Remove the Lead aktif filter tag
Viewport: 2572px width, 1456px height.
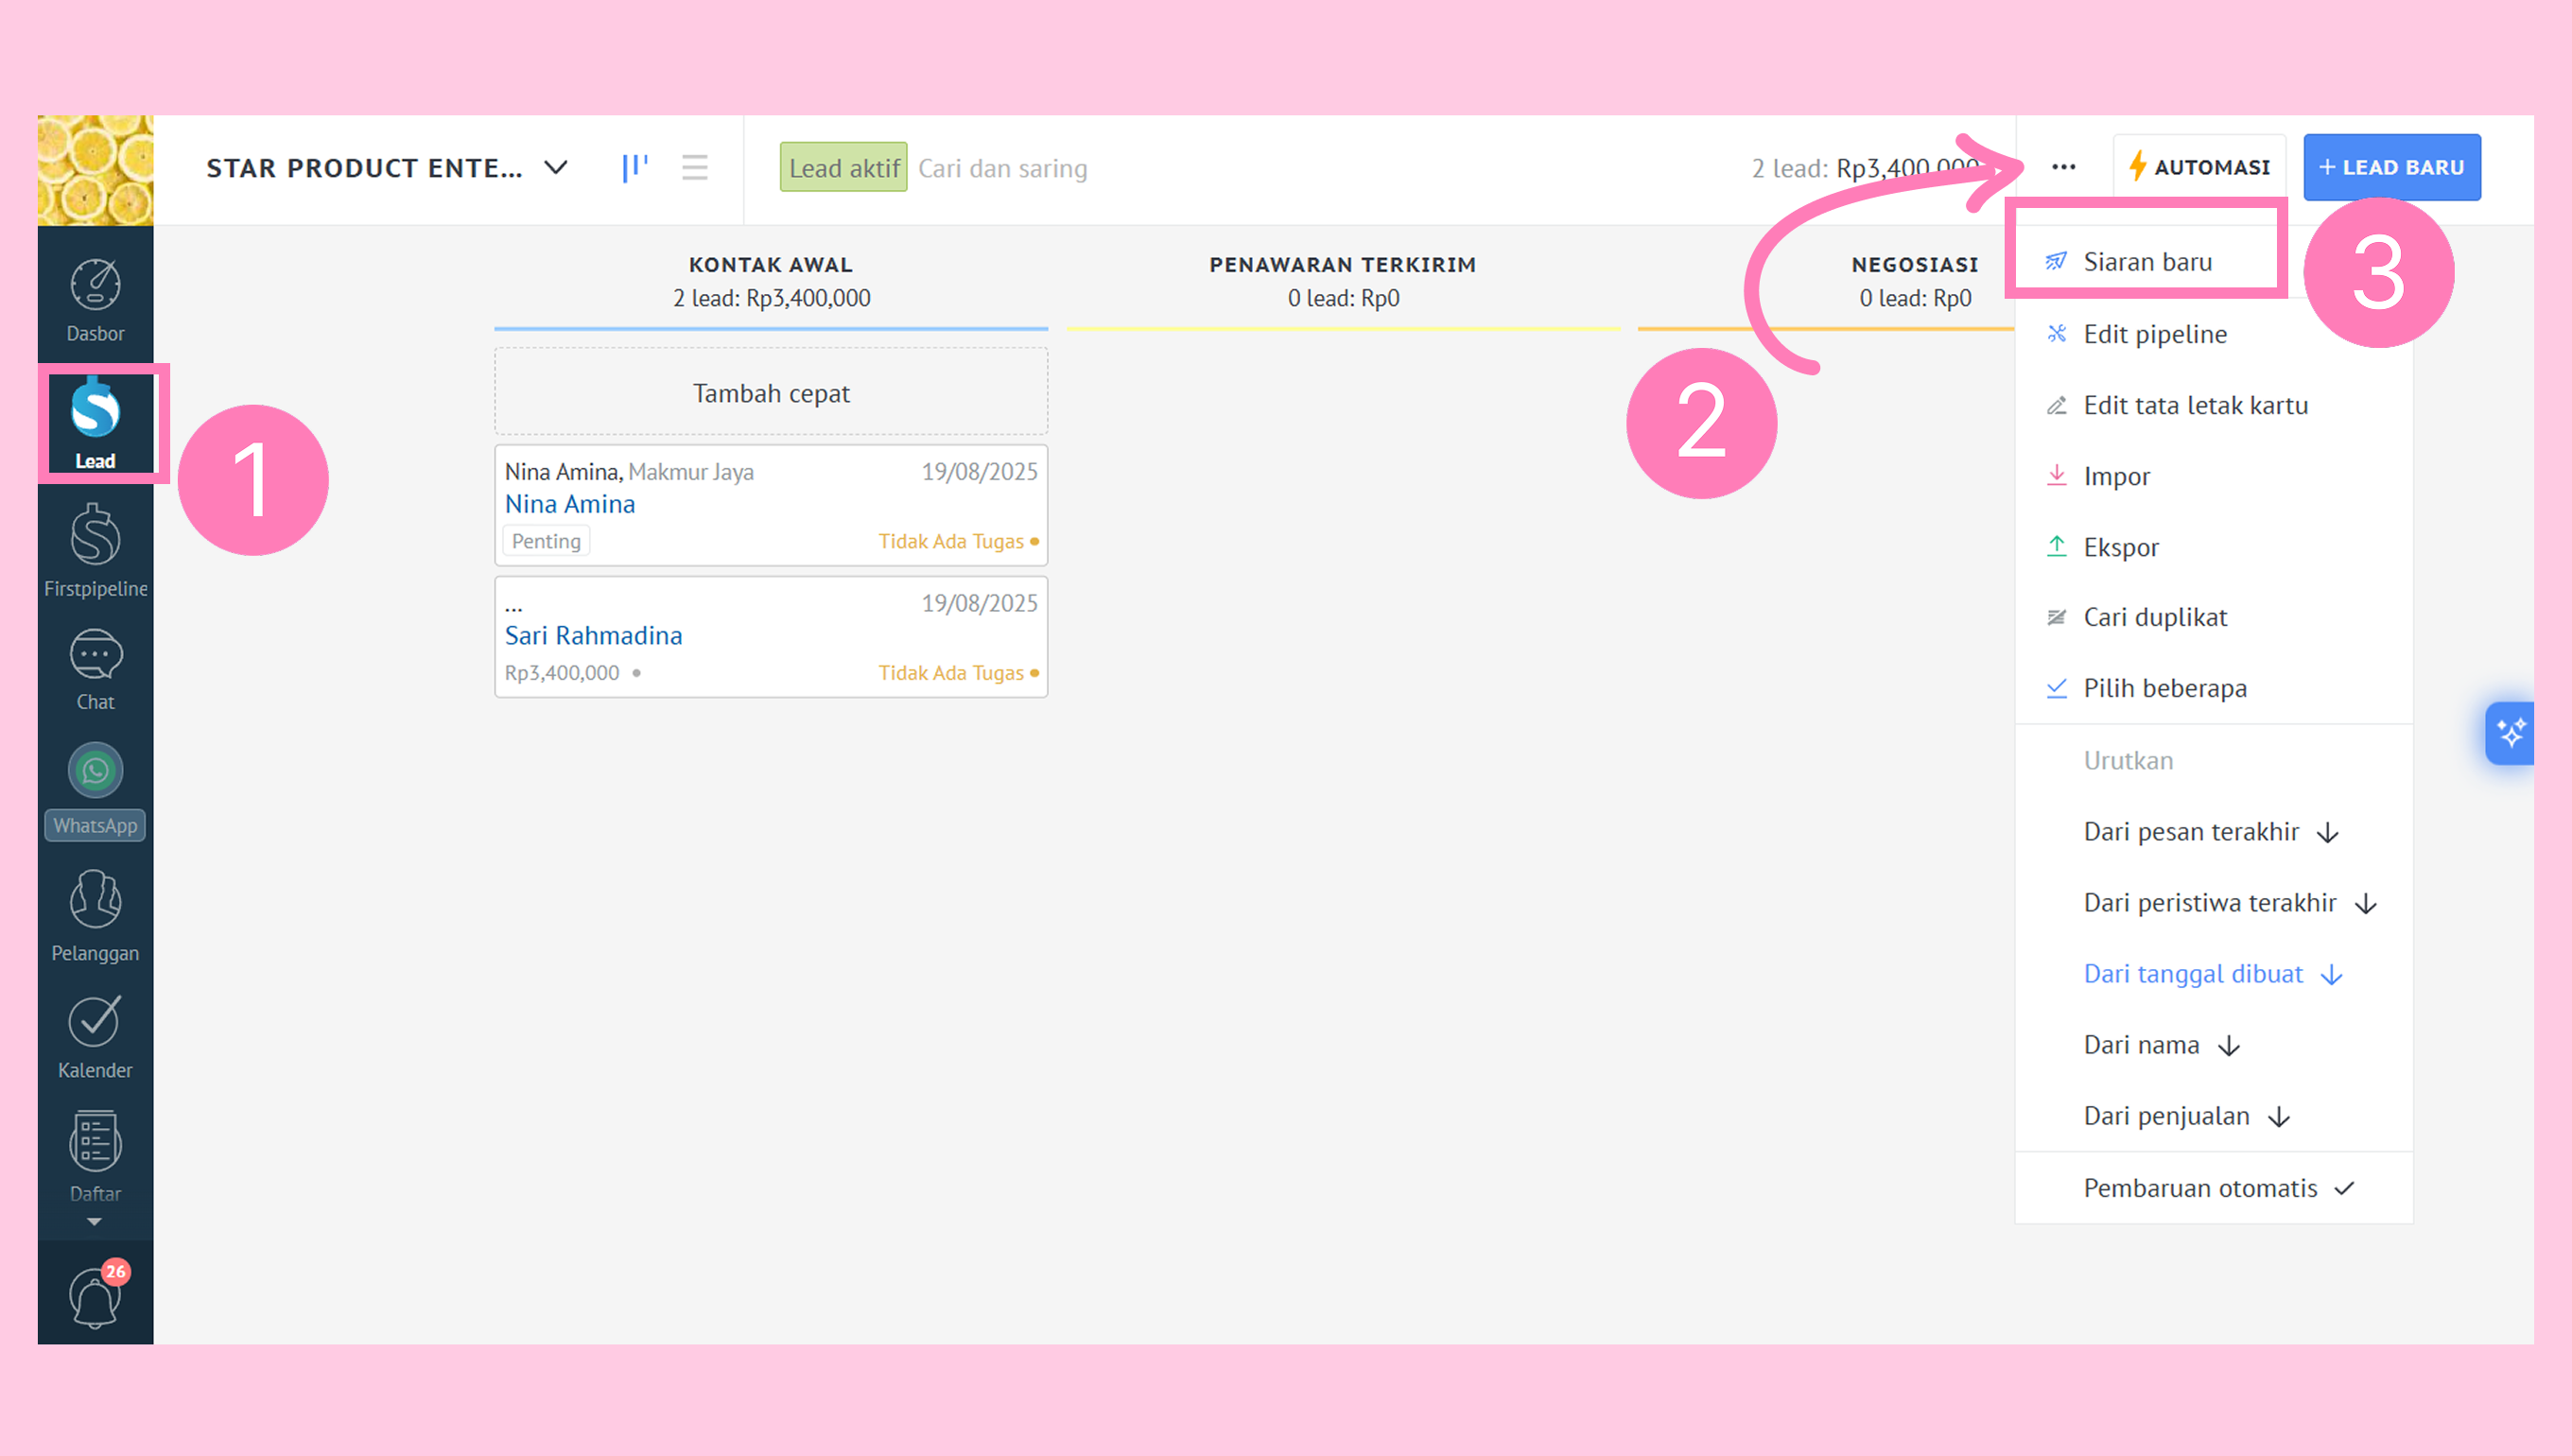tap(843, 167)
